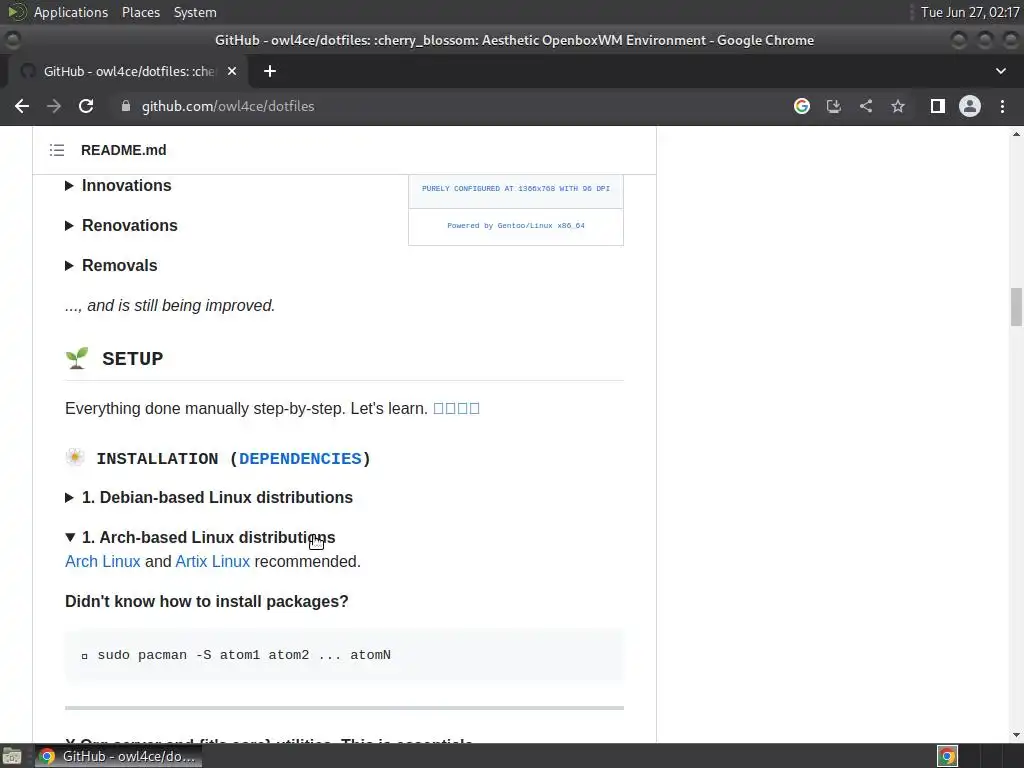
Task: Open the Arch Linux link
Action: click(x=103, y=562)
